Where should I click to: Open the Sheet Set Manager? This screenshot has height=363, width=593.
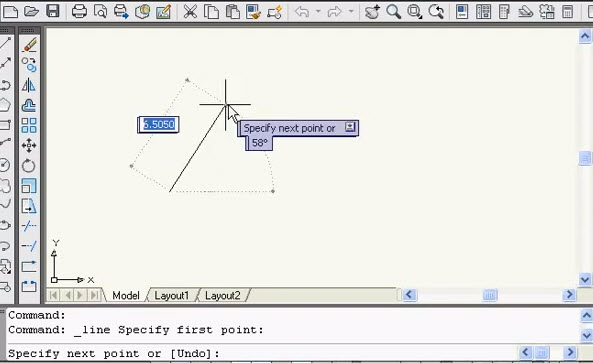click(x=525, y=11)
